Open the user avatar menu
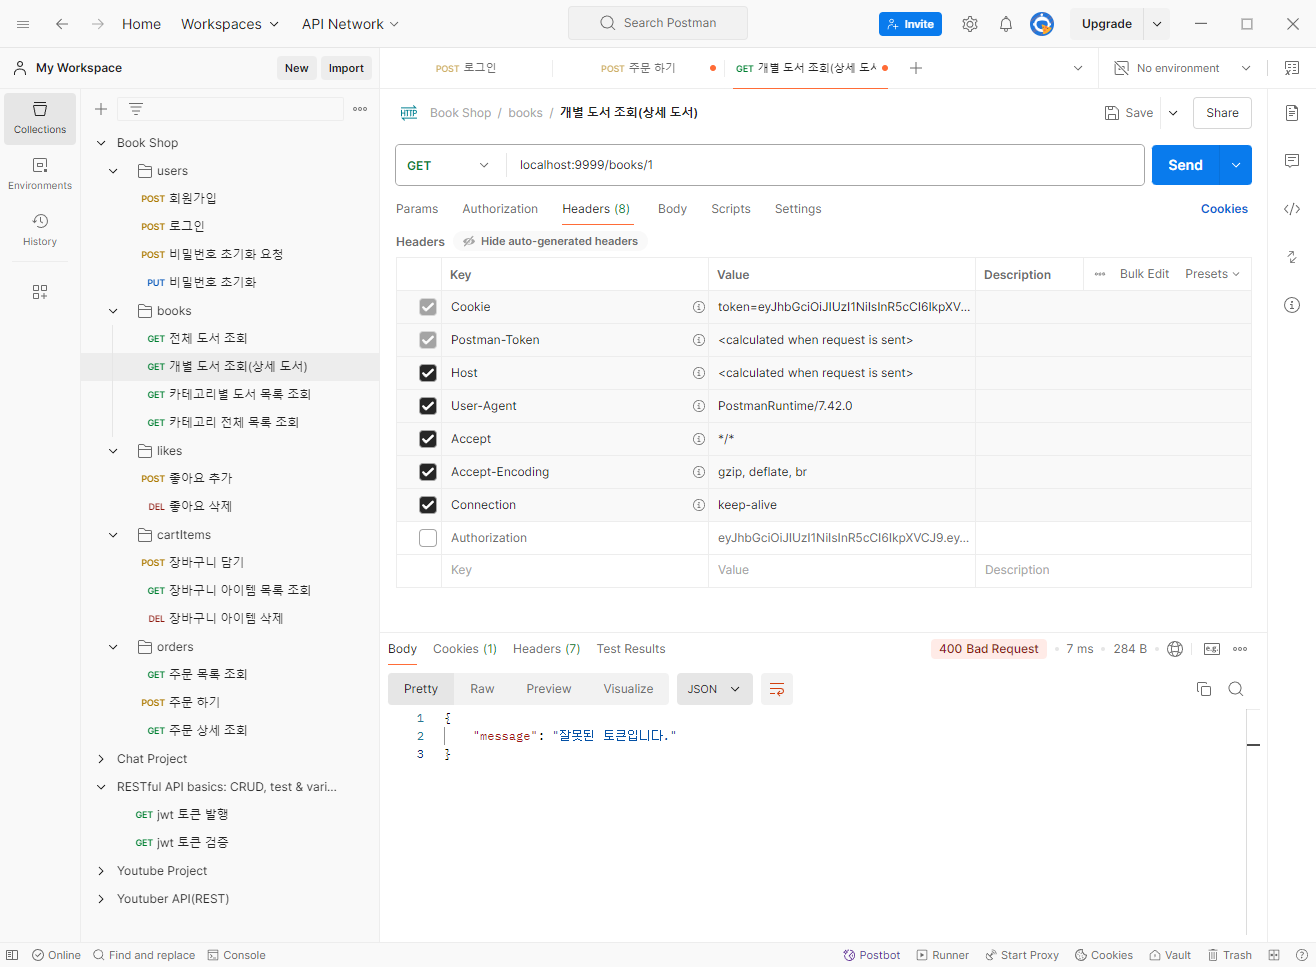Viewport: 1316px width, 967px height. (x=1042, y=24)
